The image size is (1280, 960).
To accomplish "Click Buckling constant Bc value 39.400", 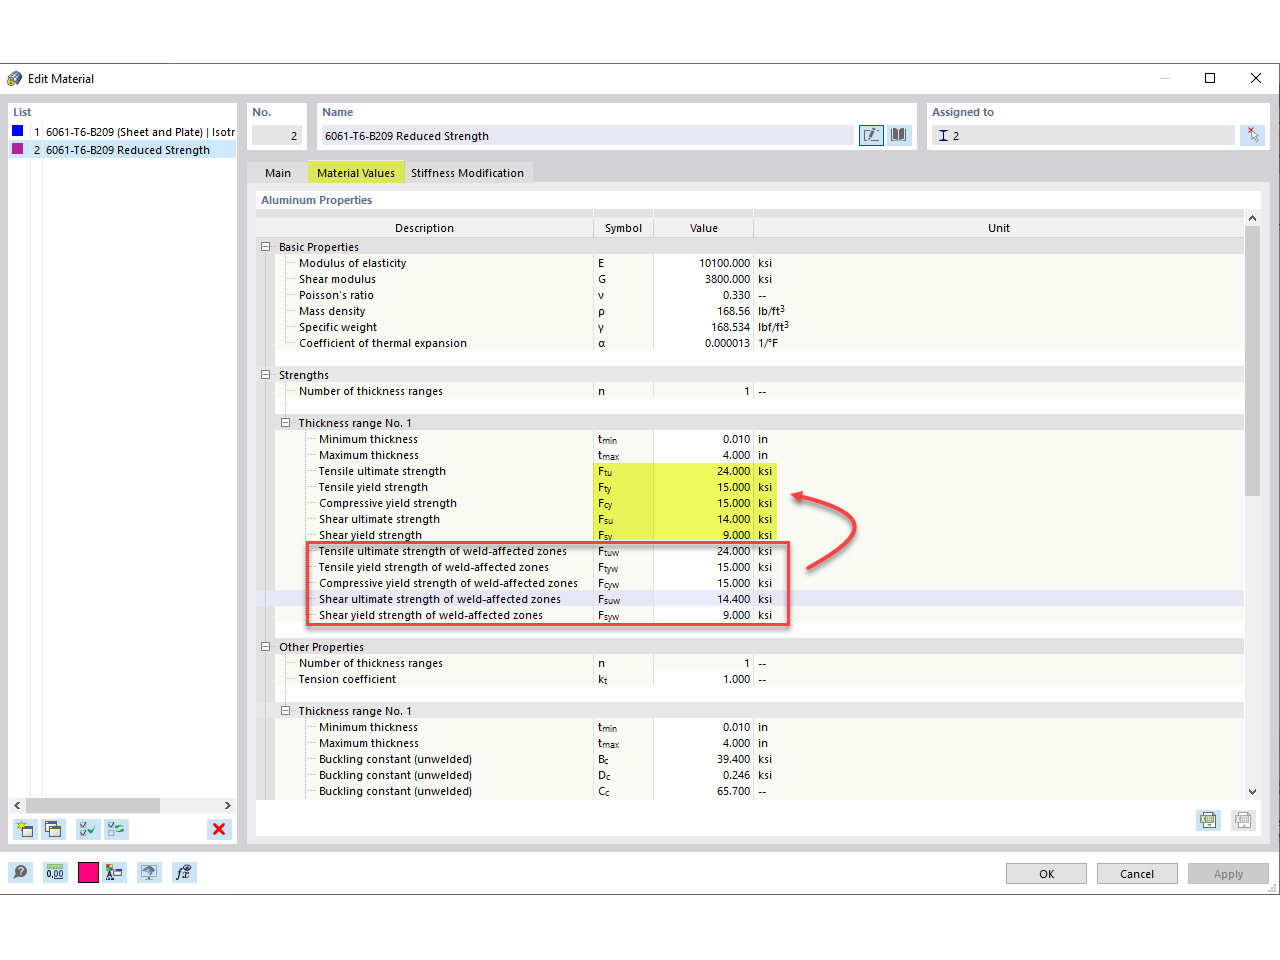I will [x=704, y=759].
